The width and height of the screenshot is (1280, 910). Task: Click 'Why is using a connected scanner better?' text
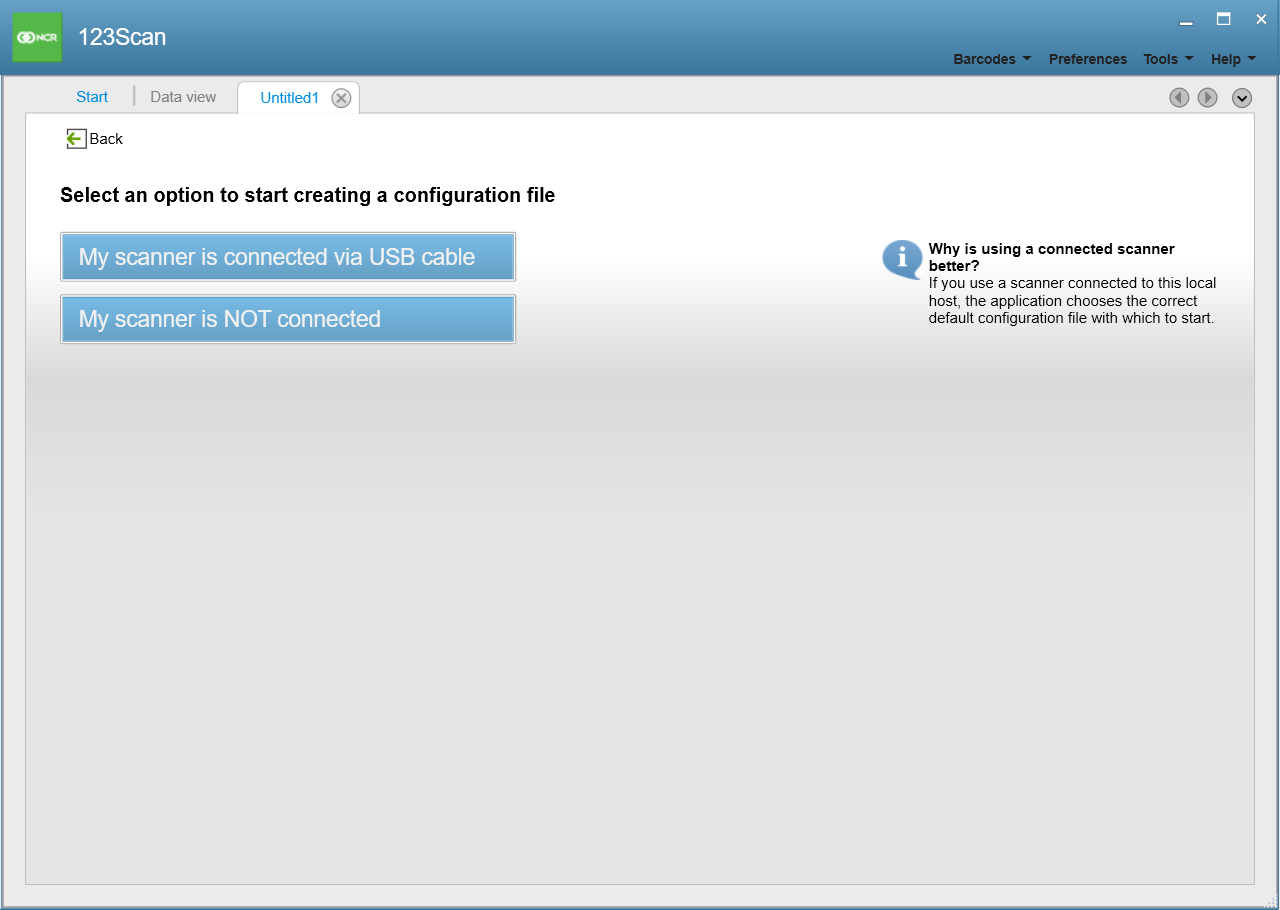pos(1052,257)
